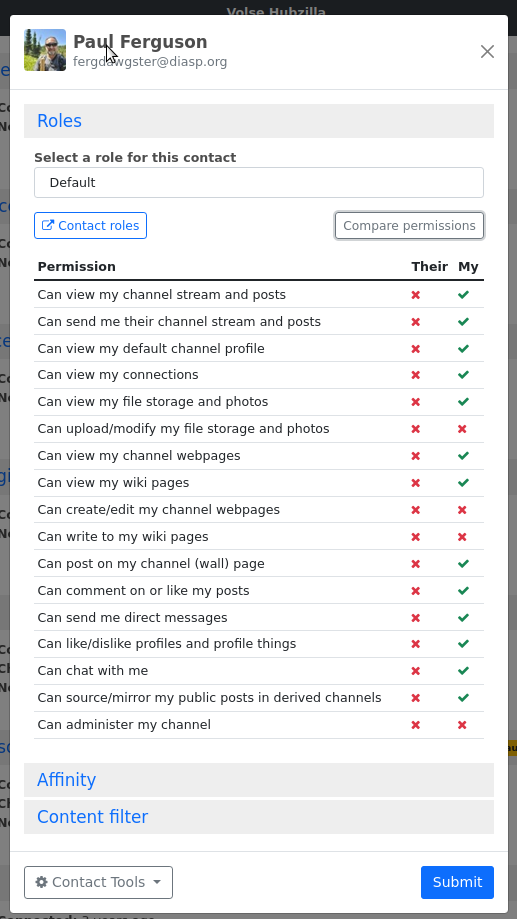The width and height of the screenshot is (517, 919).
Task: Collapse the Roles section header
Action: 59,121
